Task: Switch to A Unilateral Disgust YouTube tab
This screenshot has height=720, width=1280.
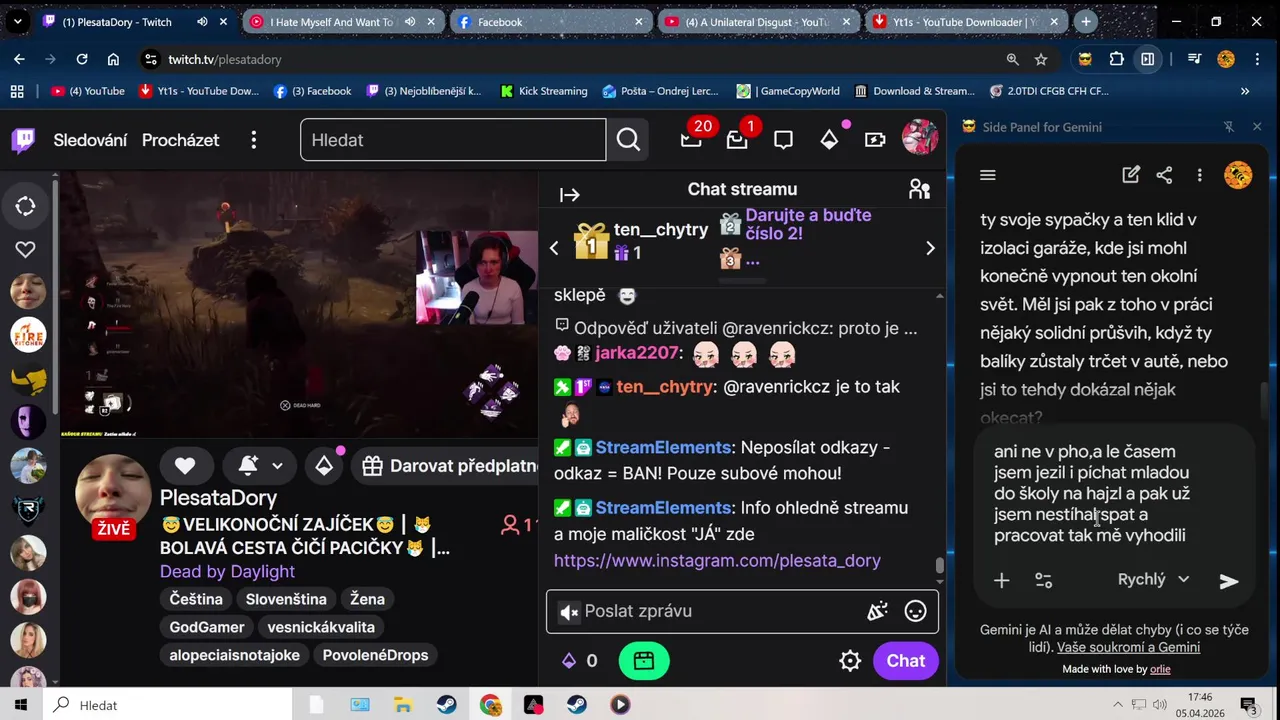Action: pyautogui.click(x=759, y=22)
